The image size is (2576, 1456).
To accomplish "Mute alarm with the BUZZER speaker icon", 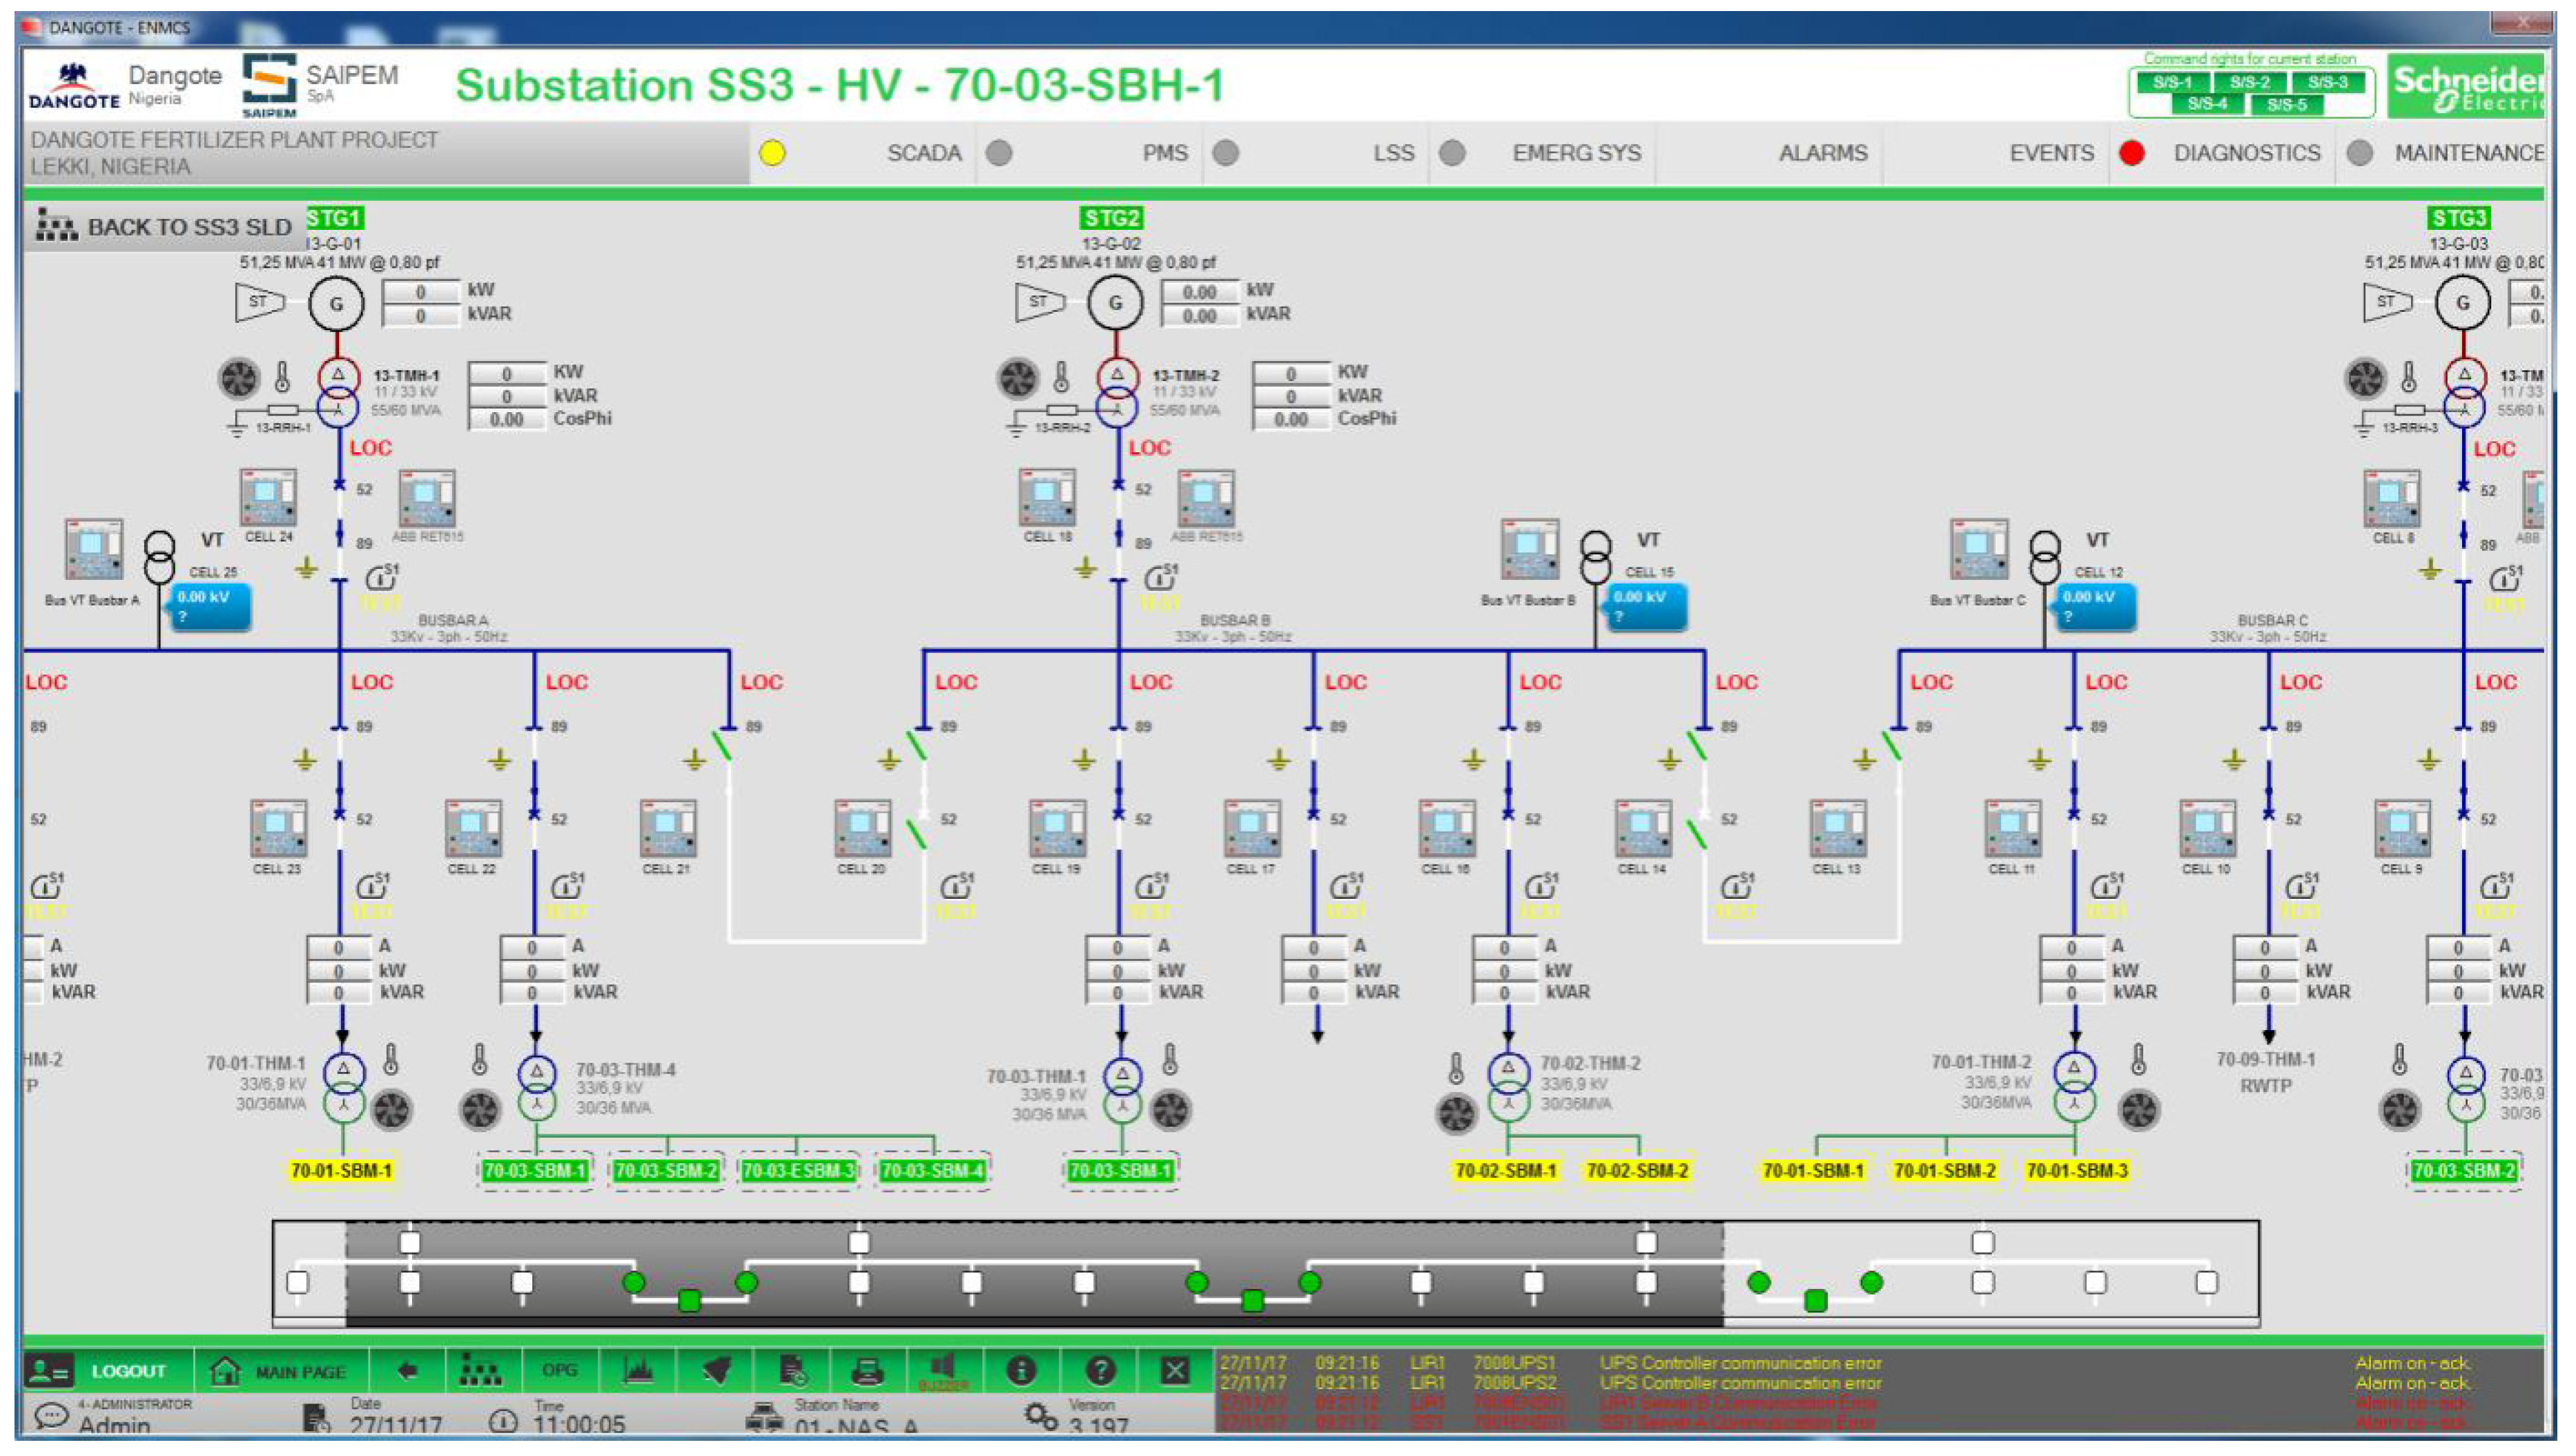I will click(943, 1369).
